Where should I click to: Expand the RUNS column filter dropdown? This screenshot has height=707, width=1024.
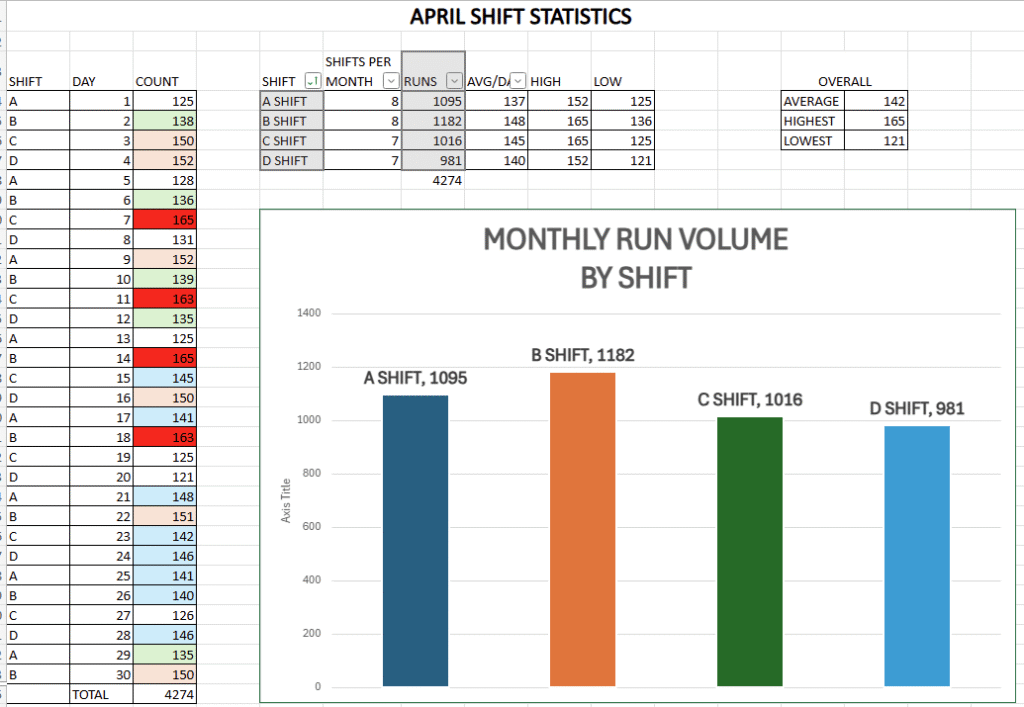coord(454,81)
